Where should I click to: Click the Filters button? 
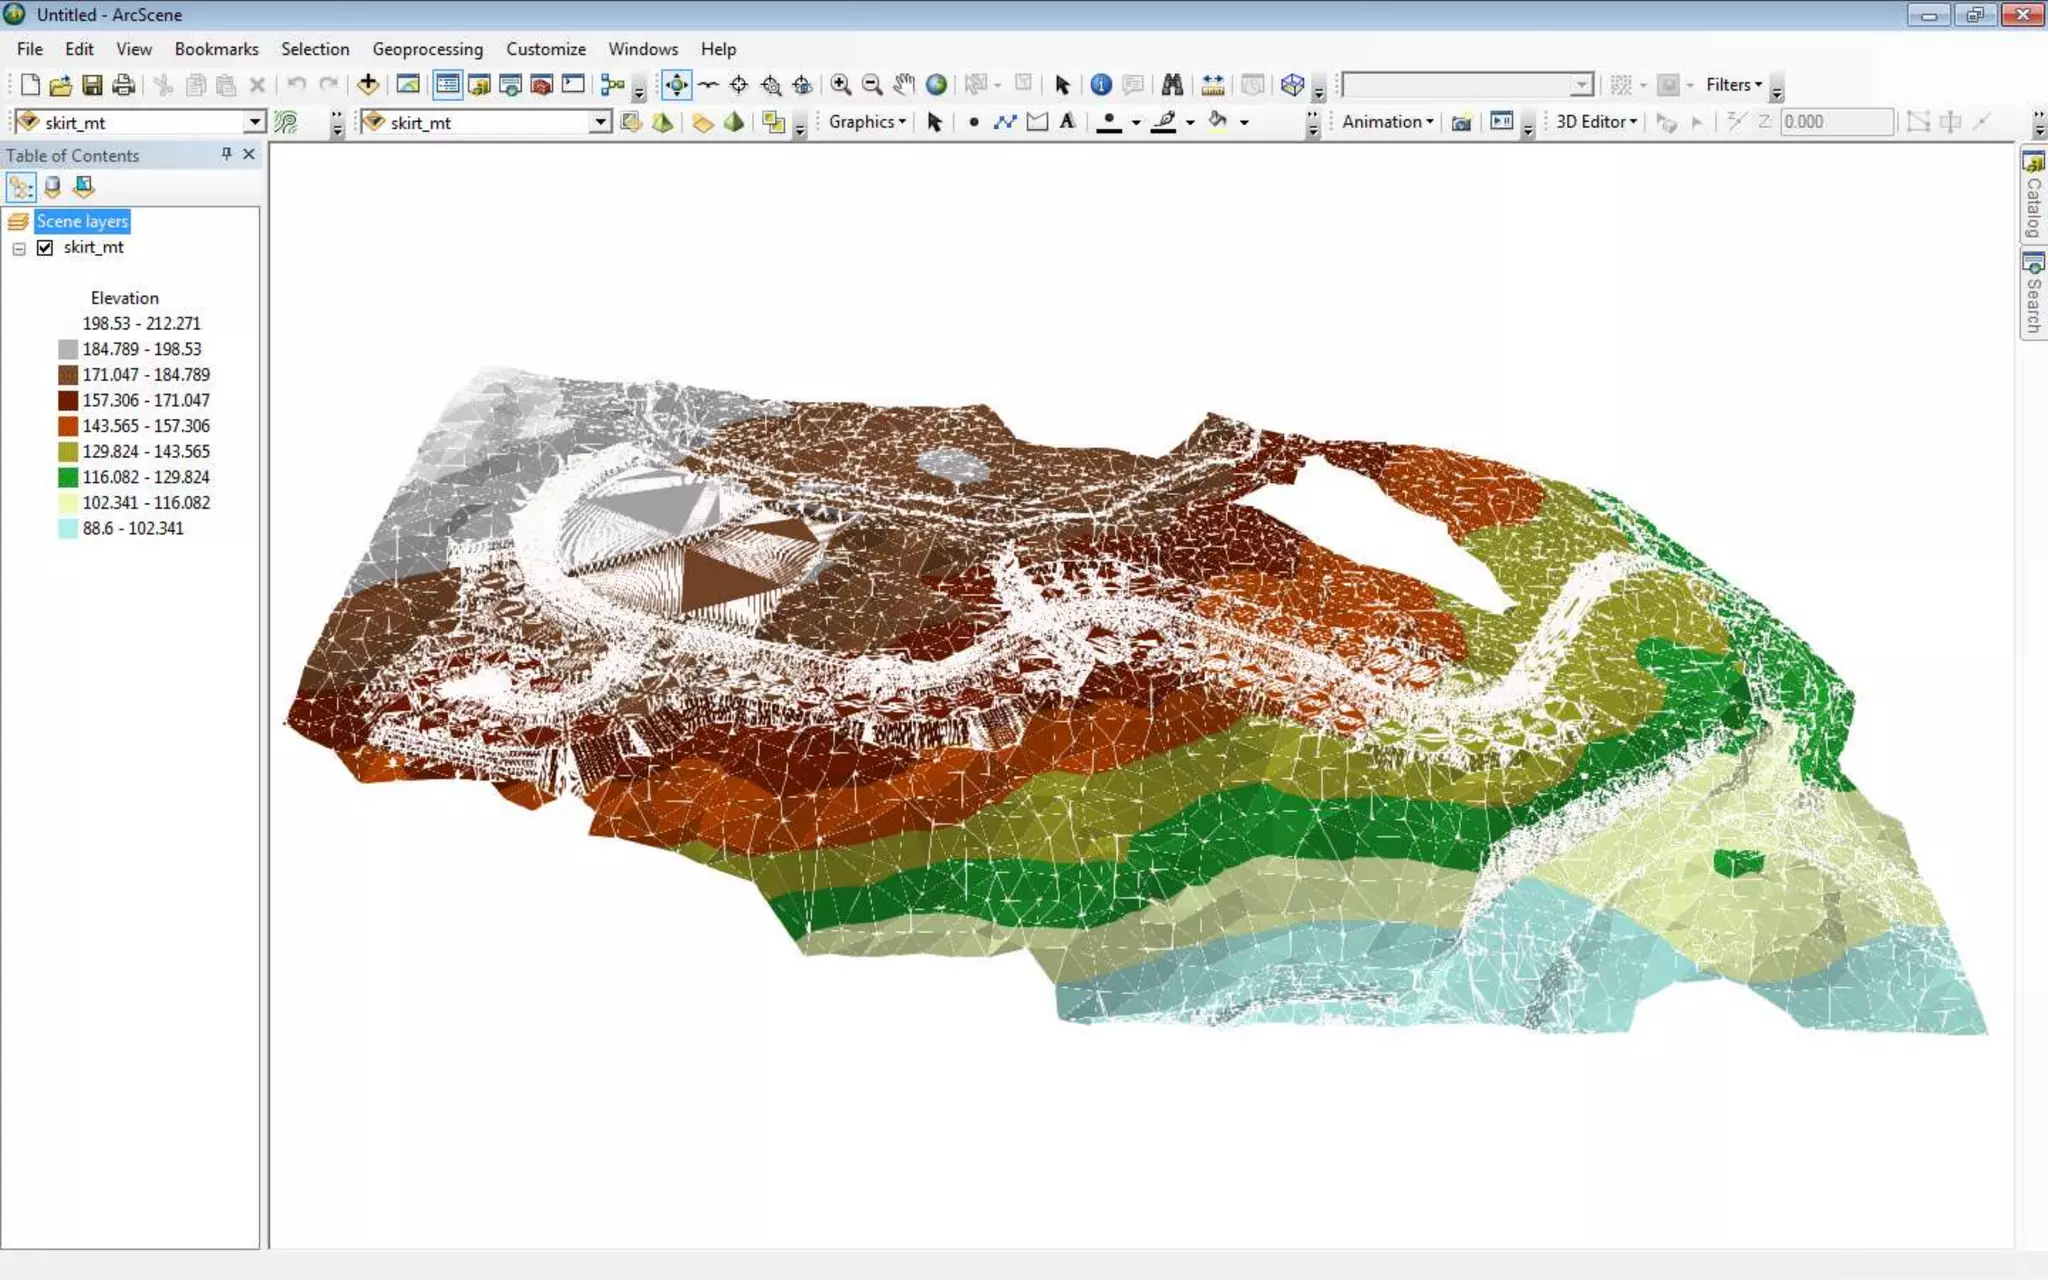[1733, 85]
